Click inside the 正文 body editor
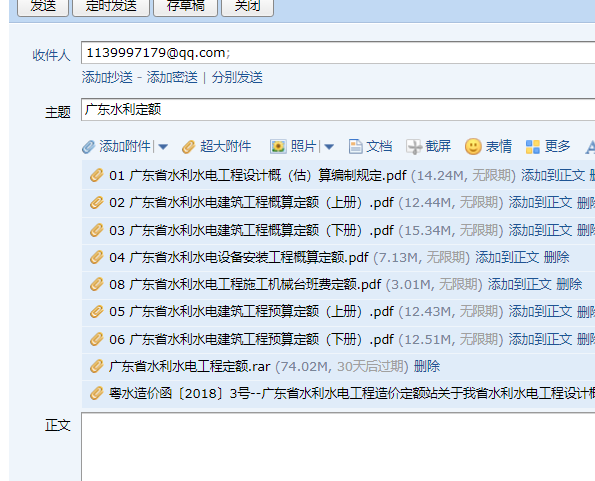595x481 pixels. coord(338,447)
